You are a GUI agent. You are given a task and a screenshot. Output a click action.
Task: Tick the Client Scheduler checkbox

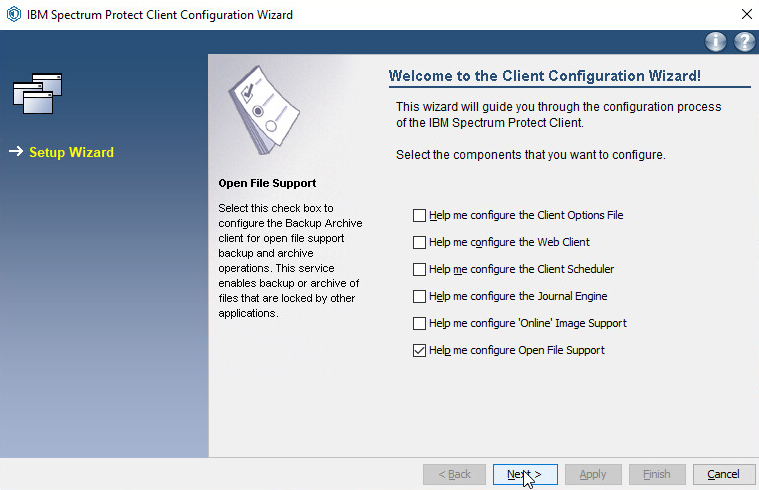tap(419, 269)
